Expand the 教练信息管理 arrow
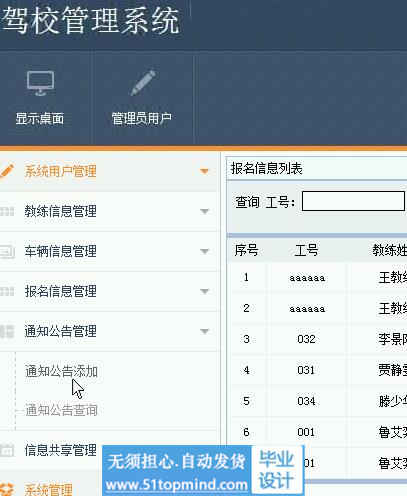Image resolution: width=407 pixels, height=496 pixels. 204,211
